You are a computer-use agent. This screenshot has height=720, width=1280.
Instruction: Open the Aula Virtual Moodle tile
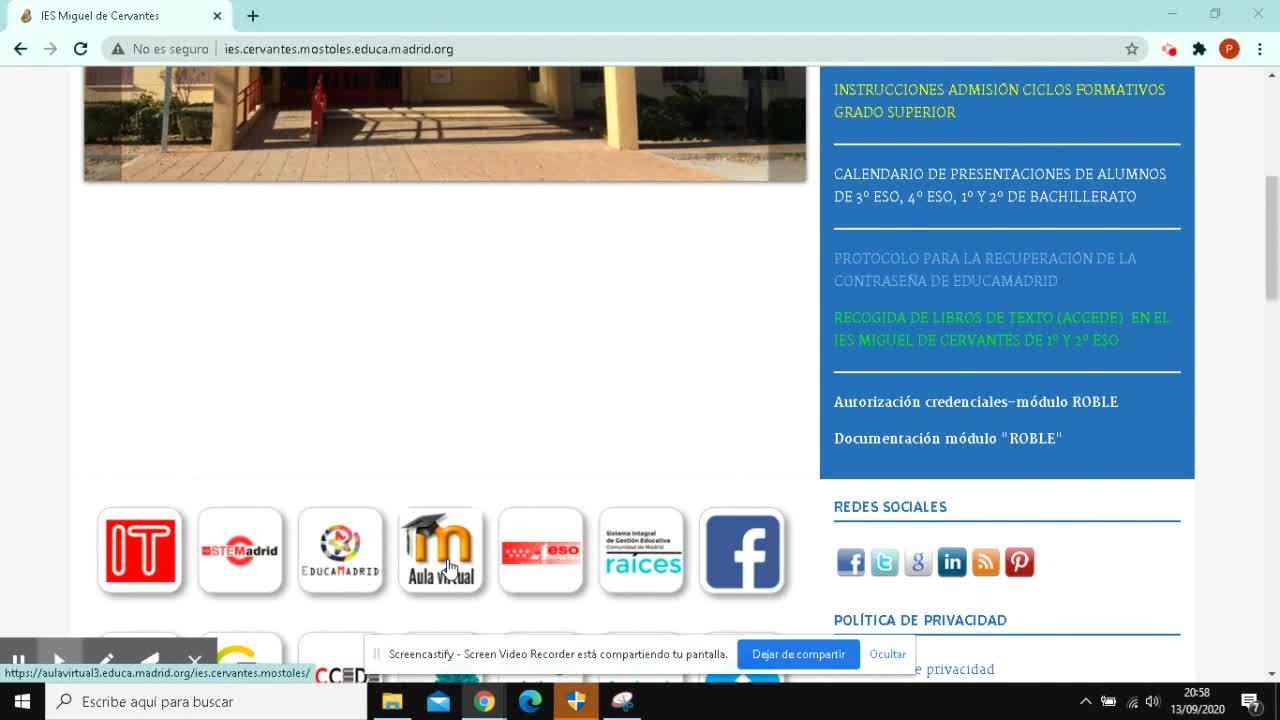click(440, 551)
